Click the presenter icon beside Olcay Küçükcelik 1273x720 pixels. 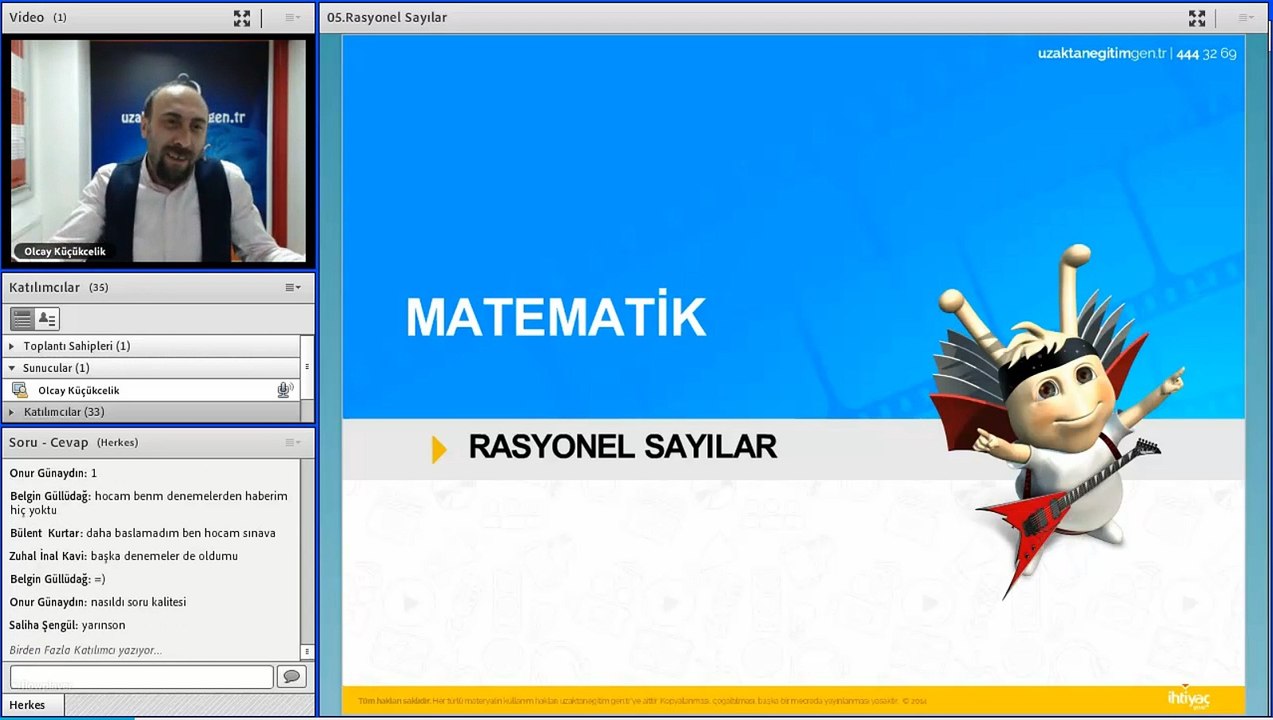coord(20,390)
